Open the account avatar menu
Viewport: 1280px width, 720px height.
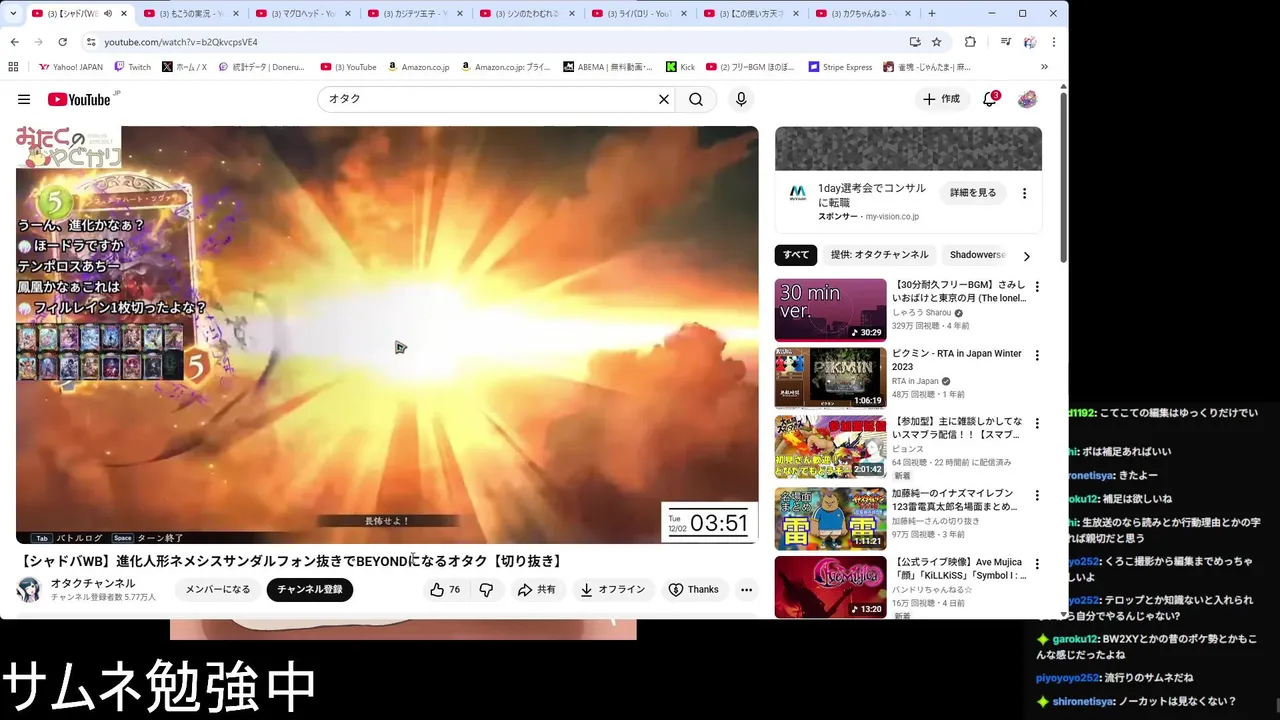(x=1027, y=99)
